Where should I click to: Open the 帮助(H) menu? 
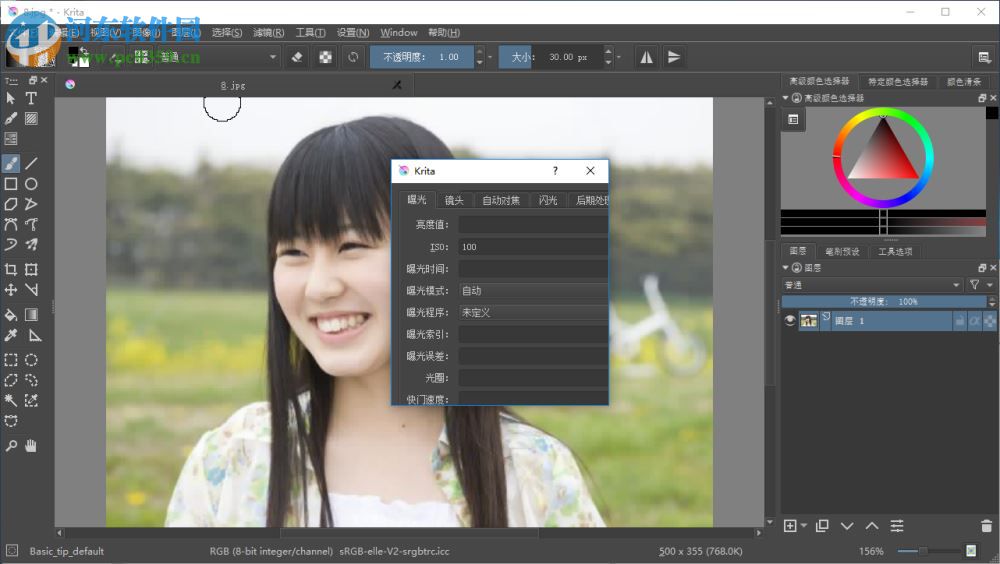(444, 33)
